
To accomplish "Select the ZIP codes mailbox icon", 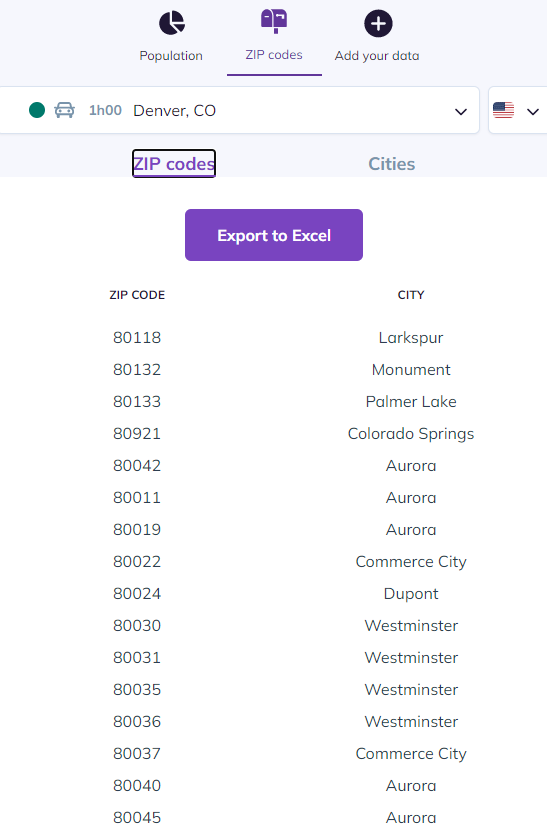I will [x=274, y=21].
